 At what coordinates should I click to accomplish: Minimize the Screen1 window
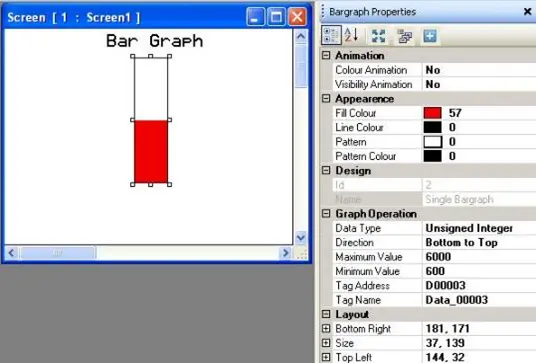click(x=255, y=16)
